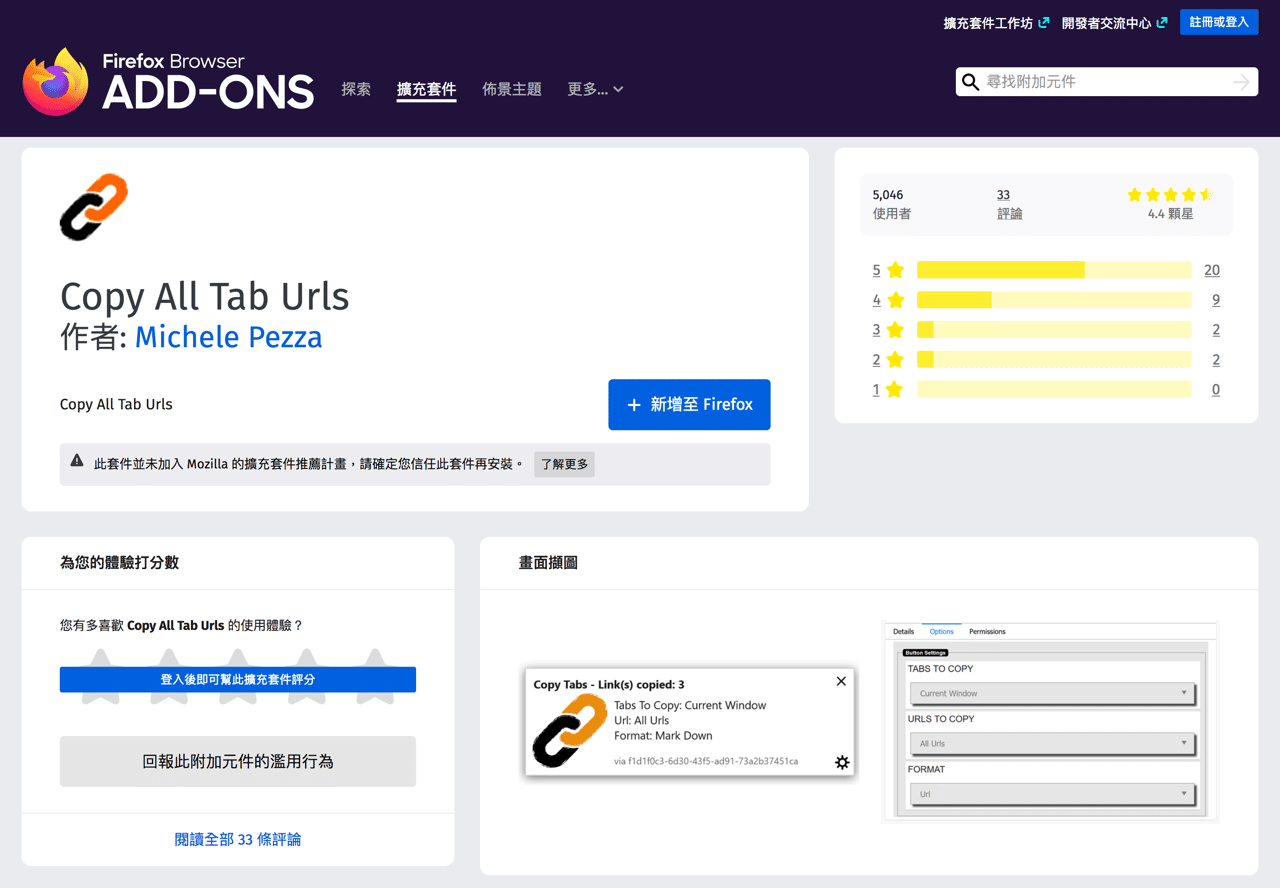
Task: Open the 了解更多 button
Action: tap(564, 464)
